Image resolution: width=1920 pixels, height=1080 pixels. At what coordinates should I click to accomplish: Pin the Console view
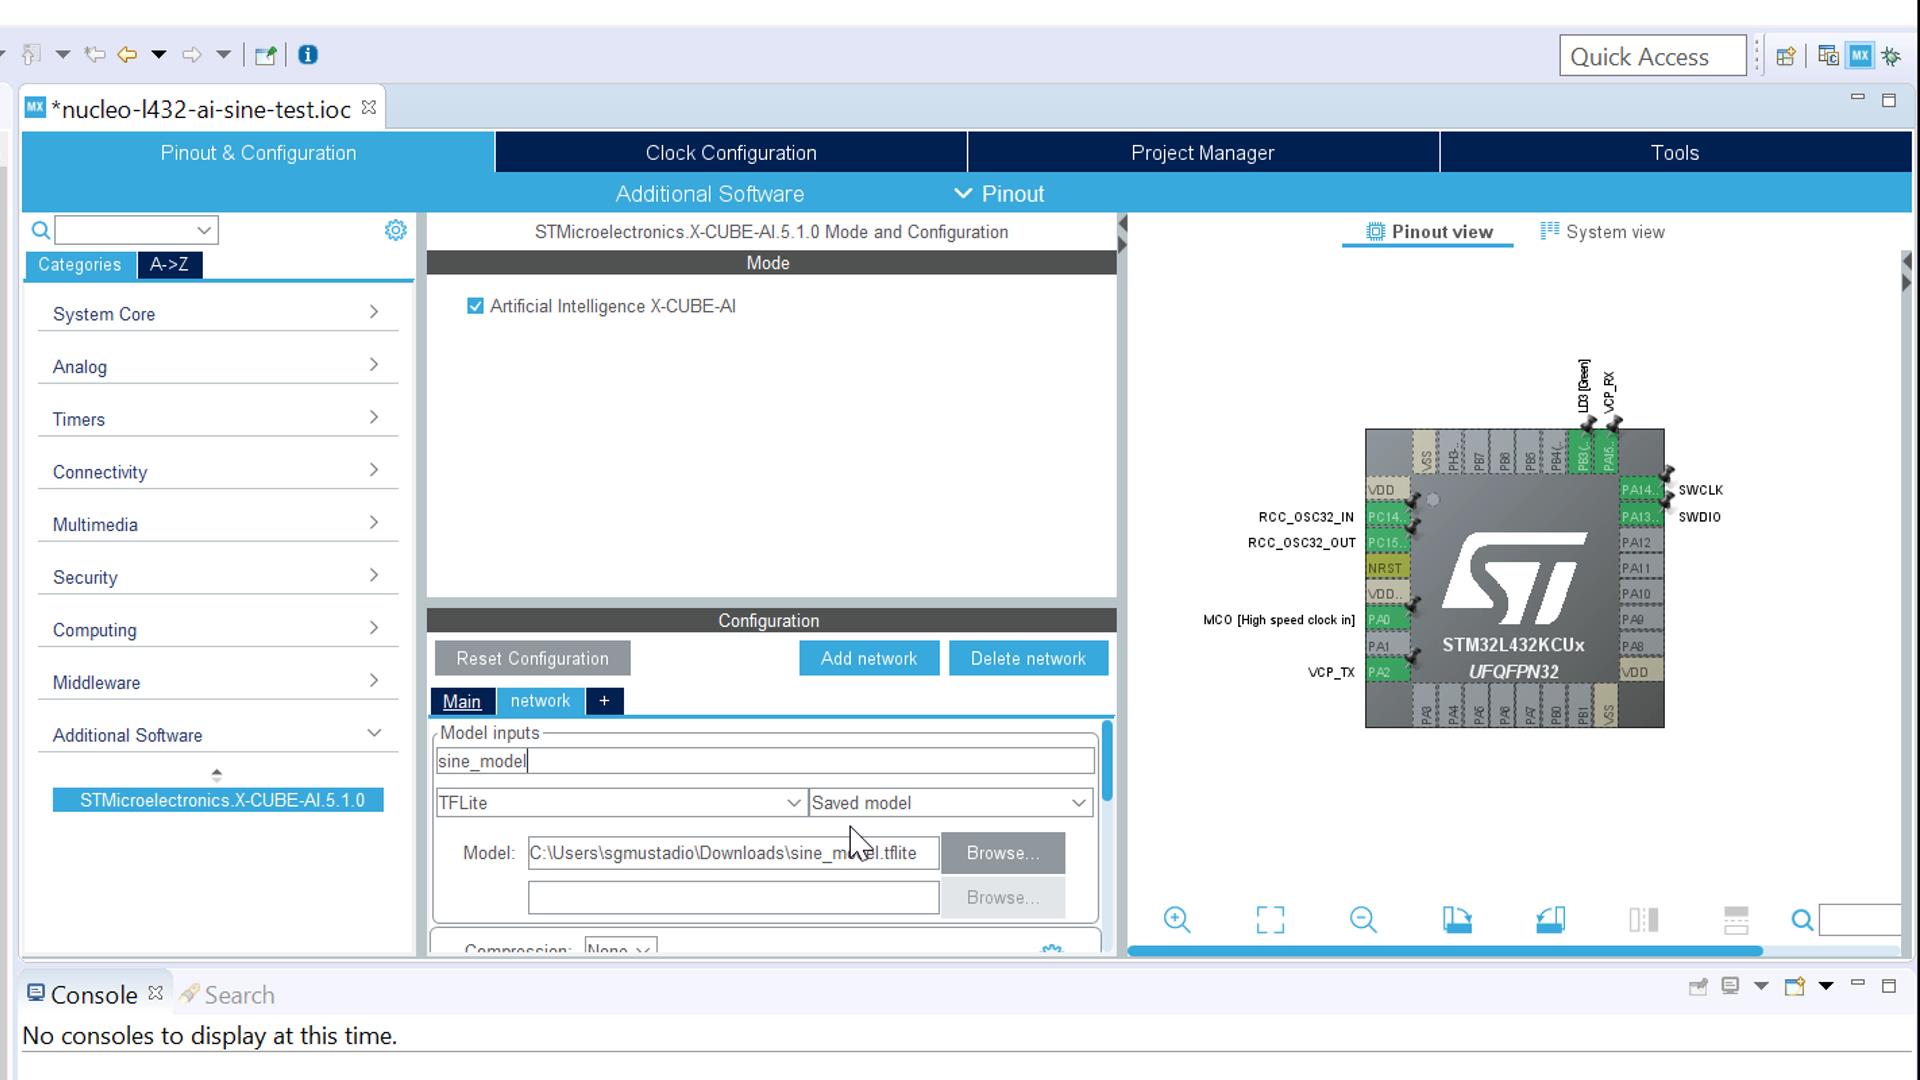tap(1698, 986)
